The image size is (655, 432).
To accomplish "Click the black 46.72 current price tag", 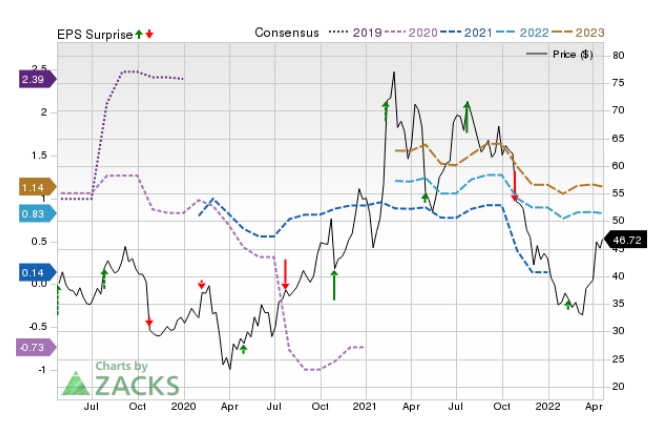I will coord(625,240).
